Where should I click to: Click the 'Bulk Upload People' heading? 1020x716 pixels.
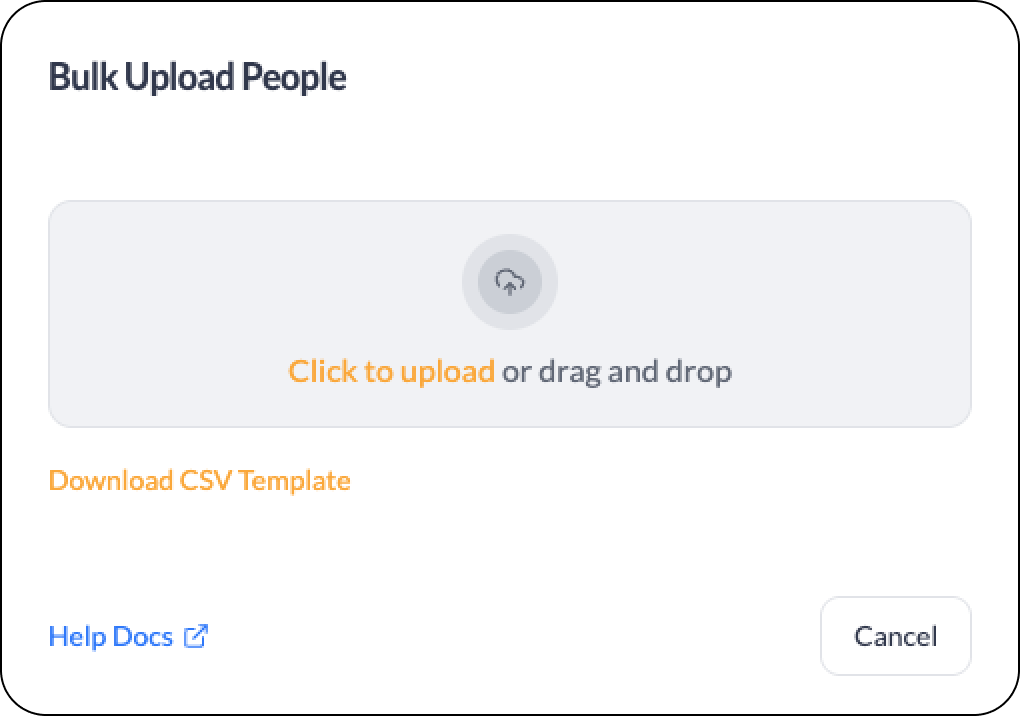pos(197,77)
